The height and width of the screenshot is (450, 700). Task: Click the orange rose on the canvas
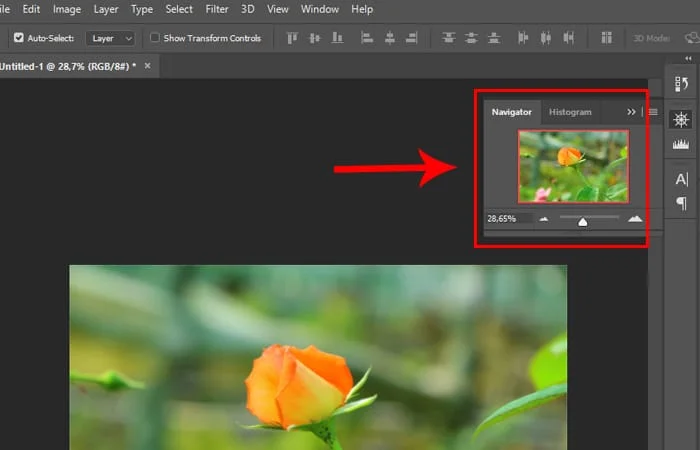299,386
